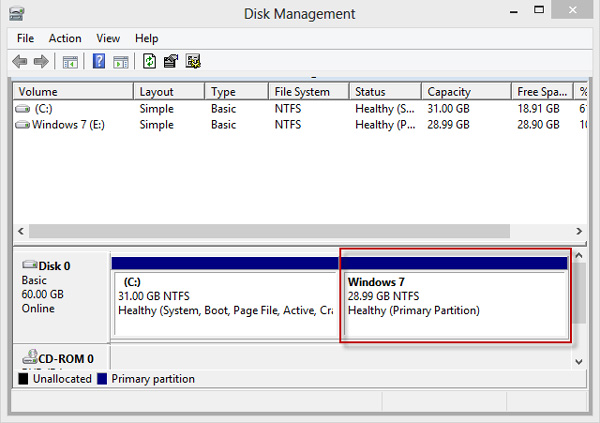The height and width of the screenshot is (423, 600).
Task: Click Simple layout in the C: row
Action: point(157,109)
